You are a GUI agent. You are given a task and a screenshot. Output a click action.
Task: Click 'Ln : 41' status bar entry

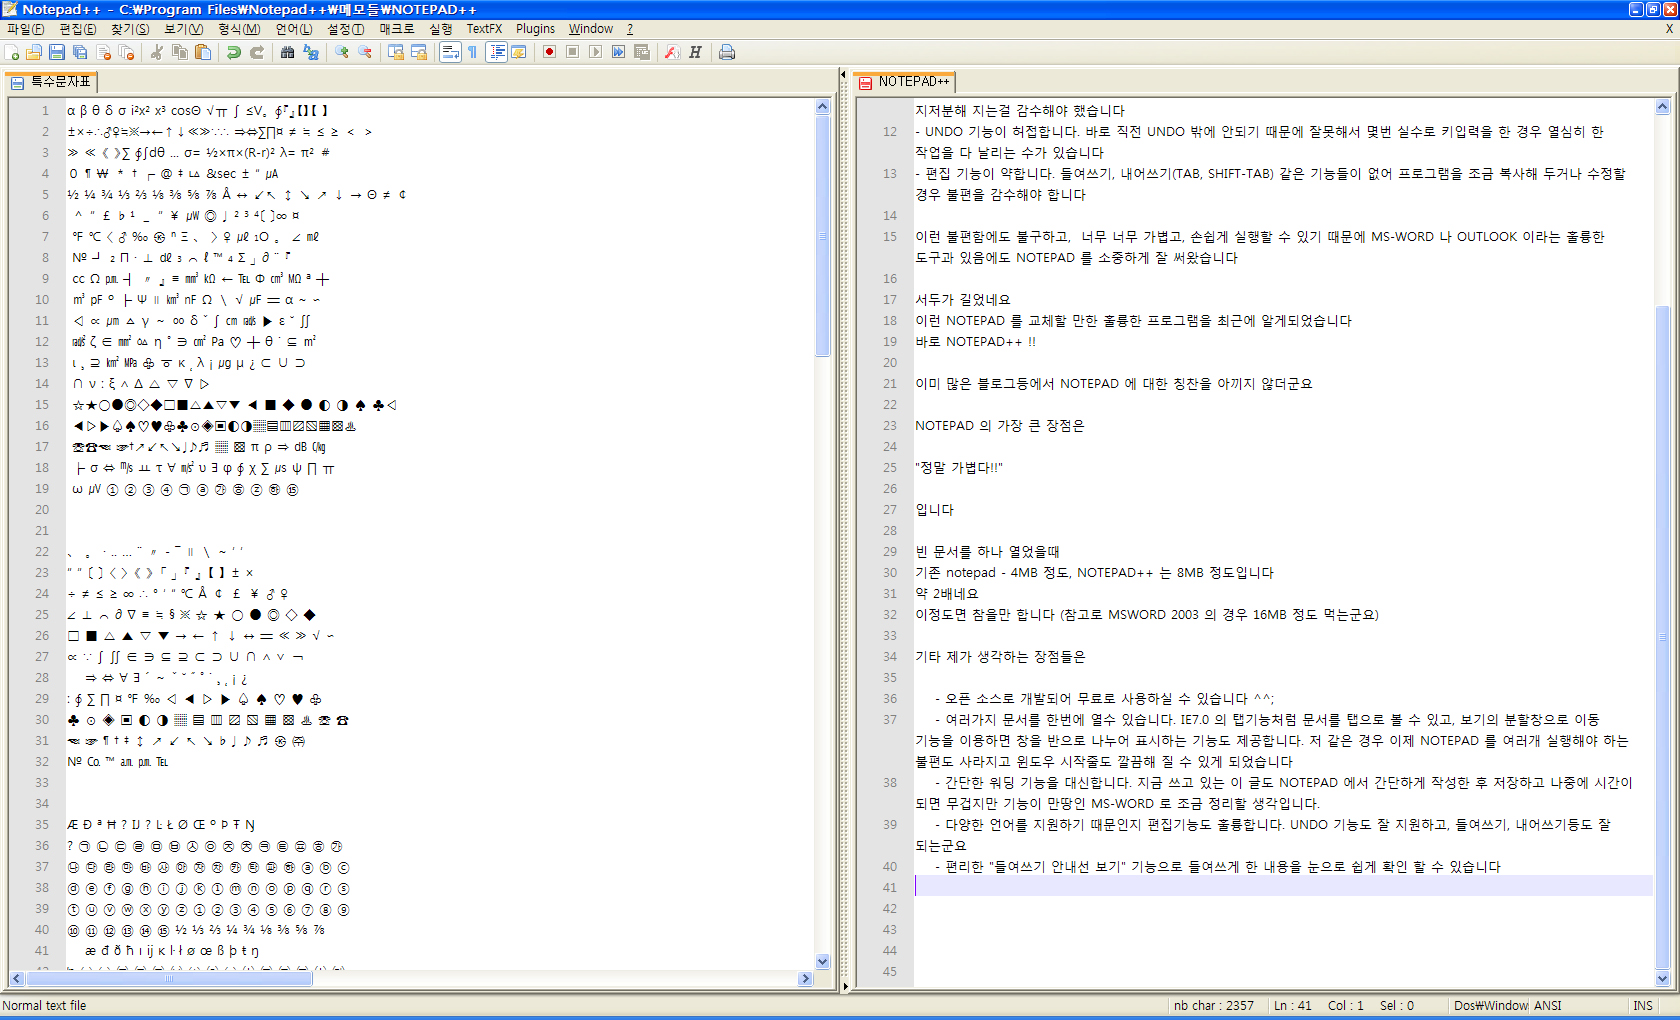pyautogui.click(x=1293, y=1006)
